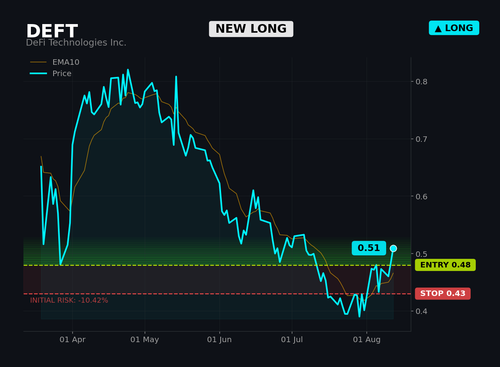This screenshot has height=367, width=500.
Task: Click the Price cyan legend line swatch
Action: (38, 73)
